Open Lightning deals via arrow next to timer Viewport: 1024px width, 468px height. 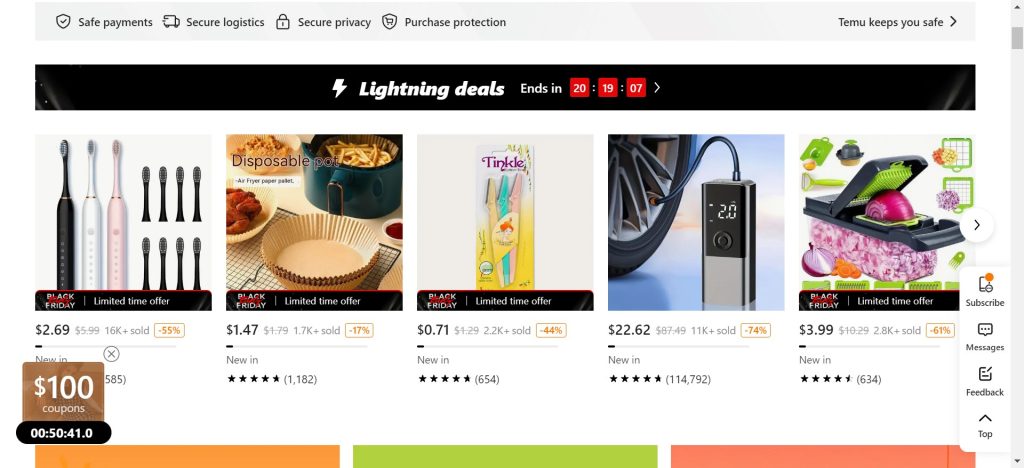[x=657, y=88]
